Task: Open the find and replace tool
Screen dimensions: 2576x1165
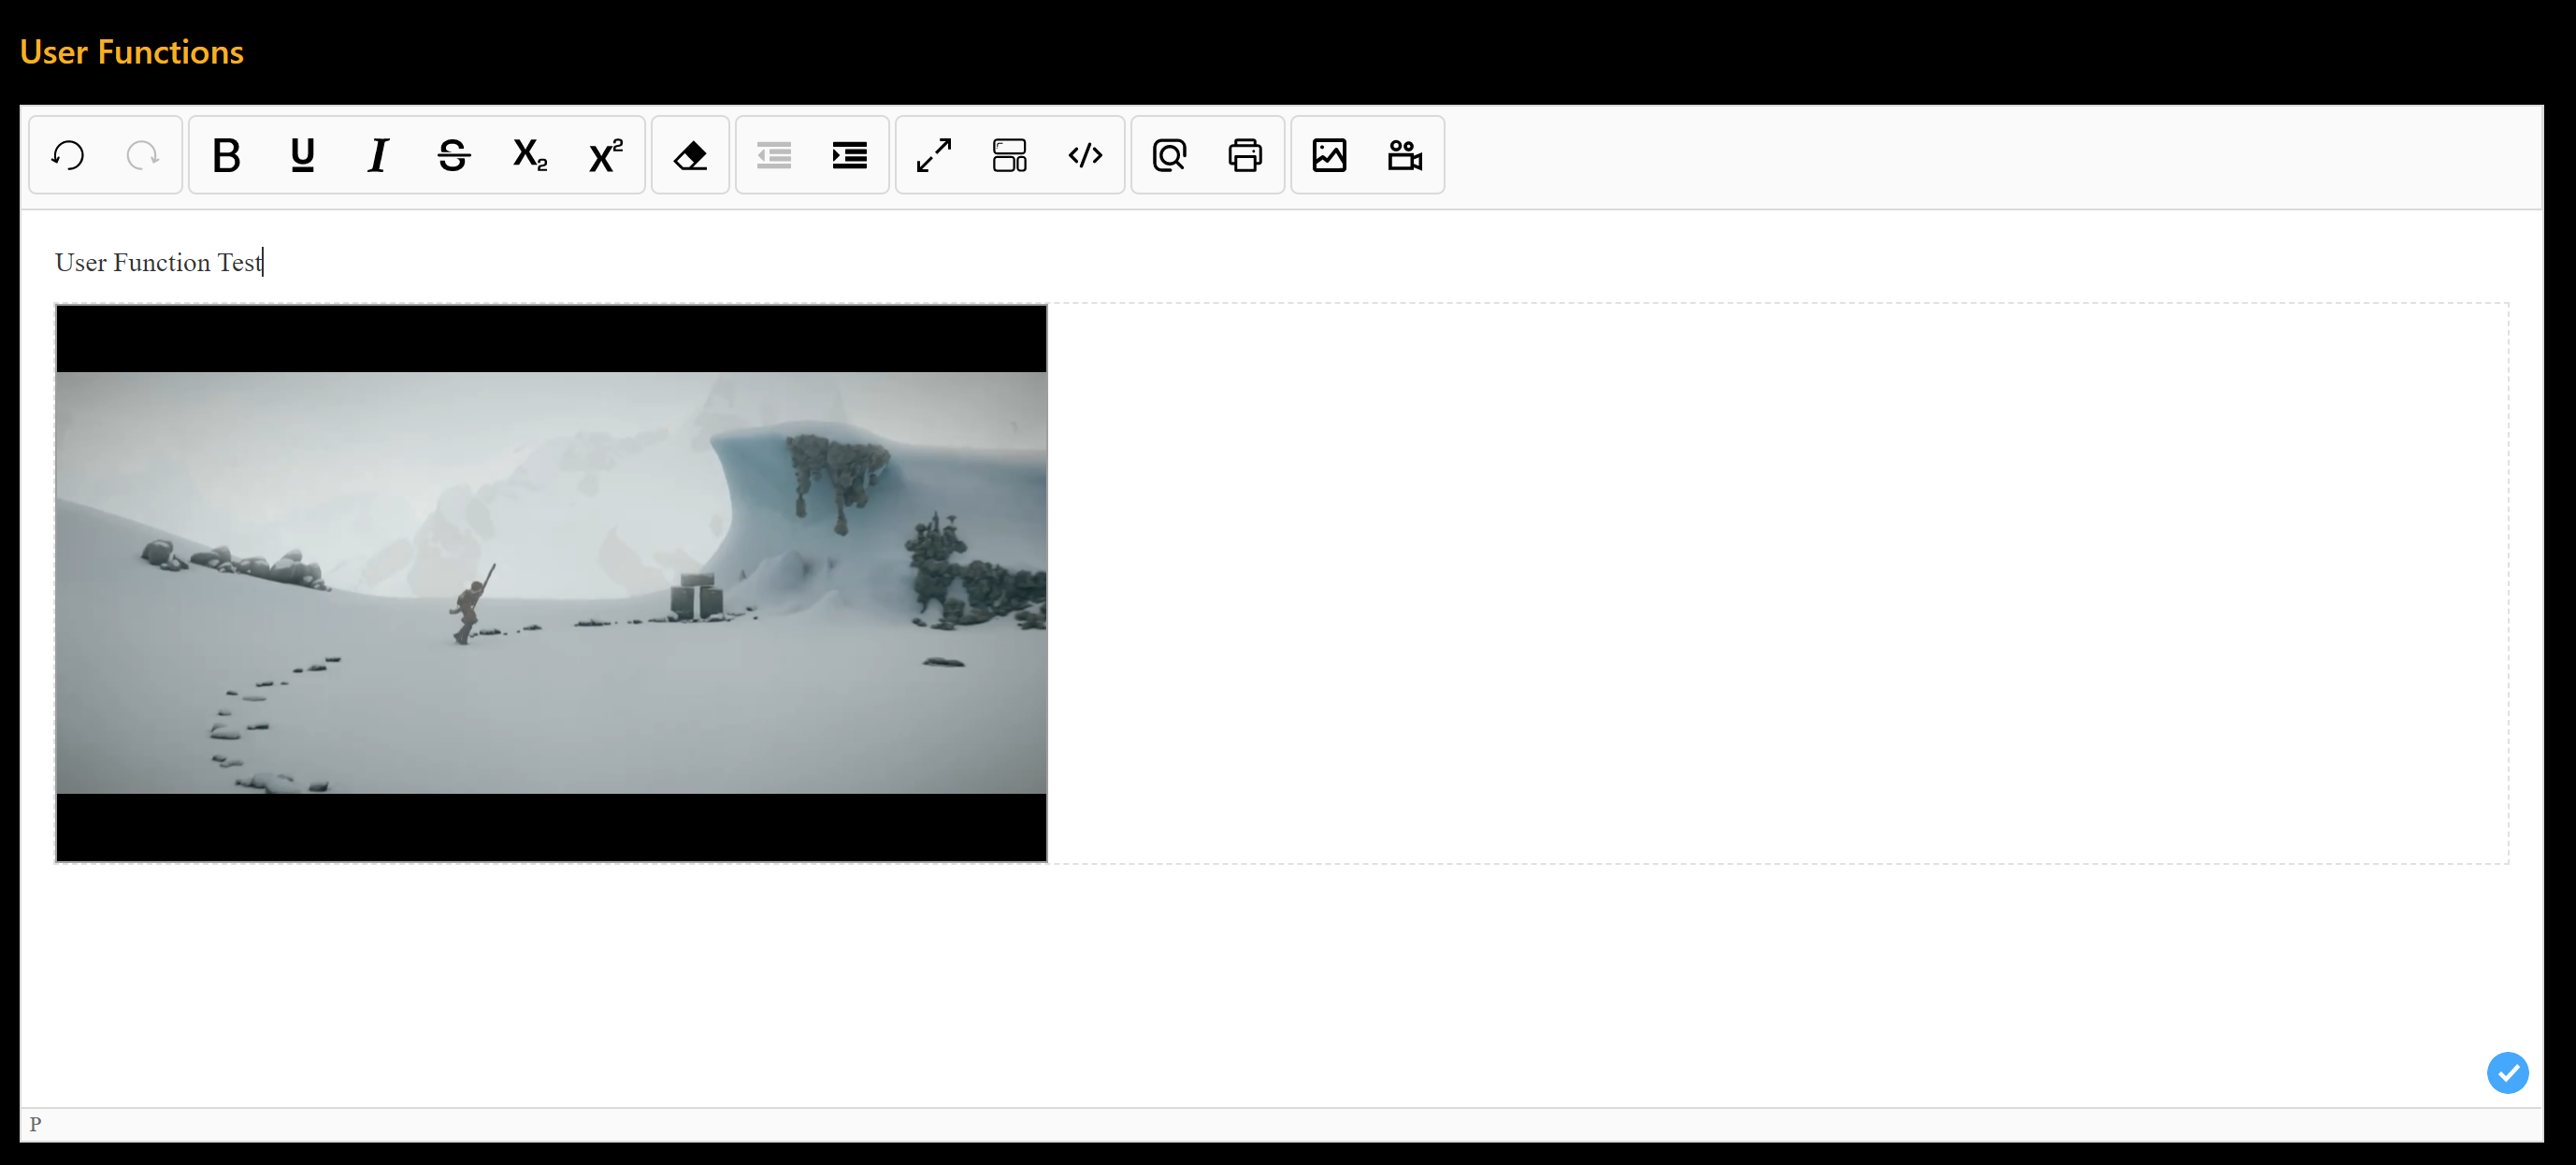Action: click(x=1169, y=155)
